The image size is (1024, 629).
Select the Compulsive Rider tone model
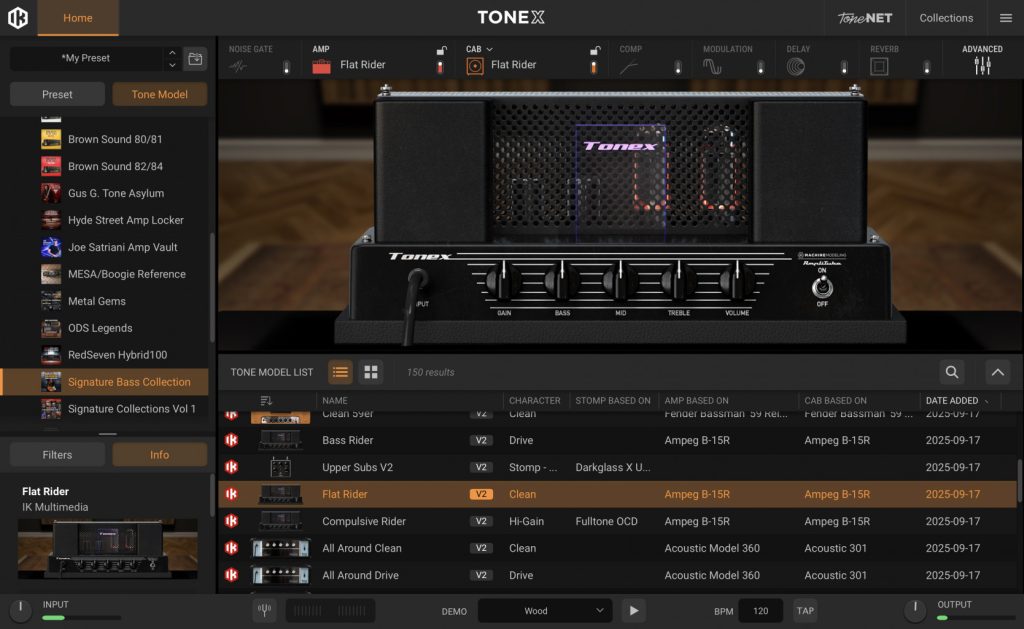point(617,521)
